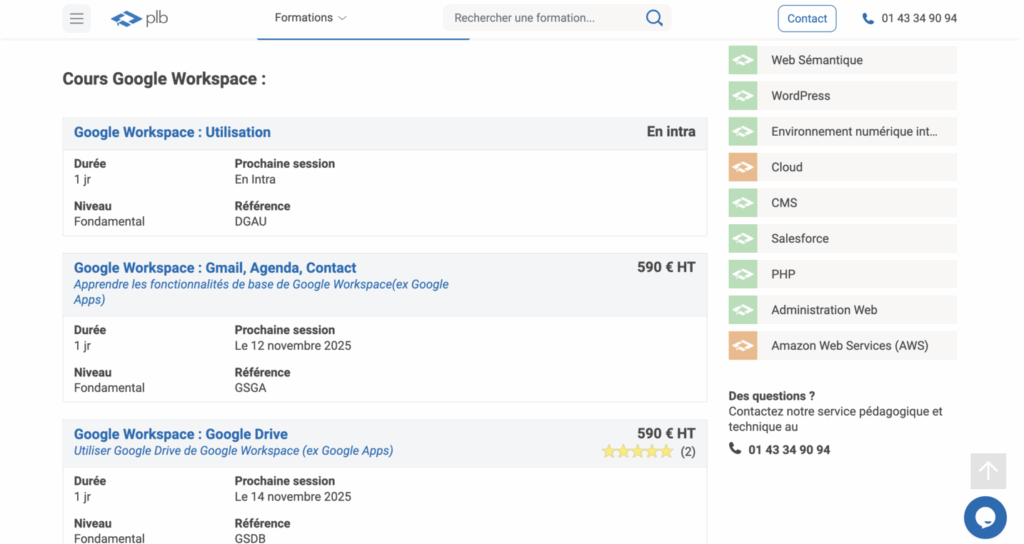The width and height of the screenshot is (1024, 544).
Task: Click the Google Drive star rating
Action: [637, 451]
